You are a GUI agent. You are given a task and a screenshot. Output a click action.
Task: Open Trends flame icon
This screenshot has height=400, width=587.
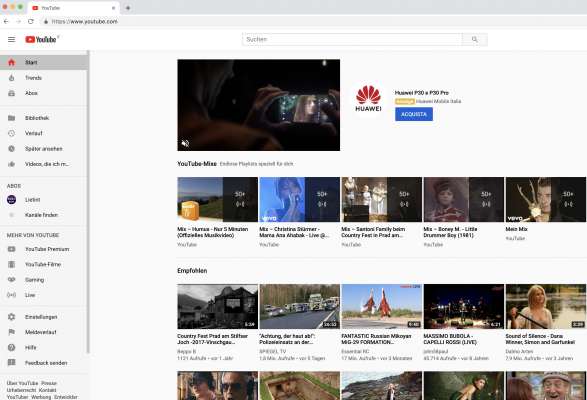pyautogui.click(x=12, y=78)
